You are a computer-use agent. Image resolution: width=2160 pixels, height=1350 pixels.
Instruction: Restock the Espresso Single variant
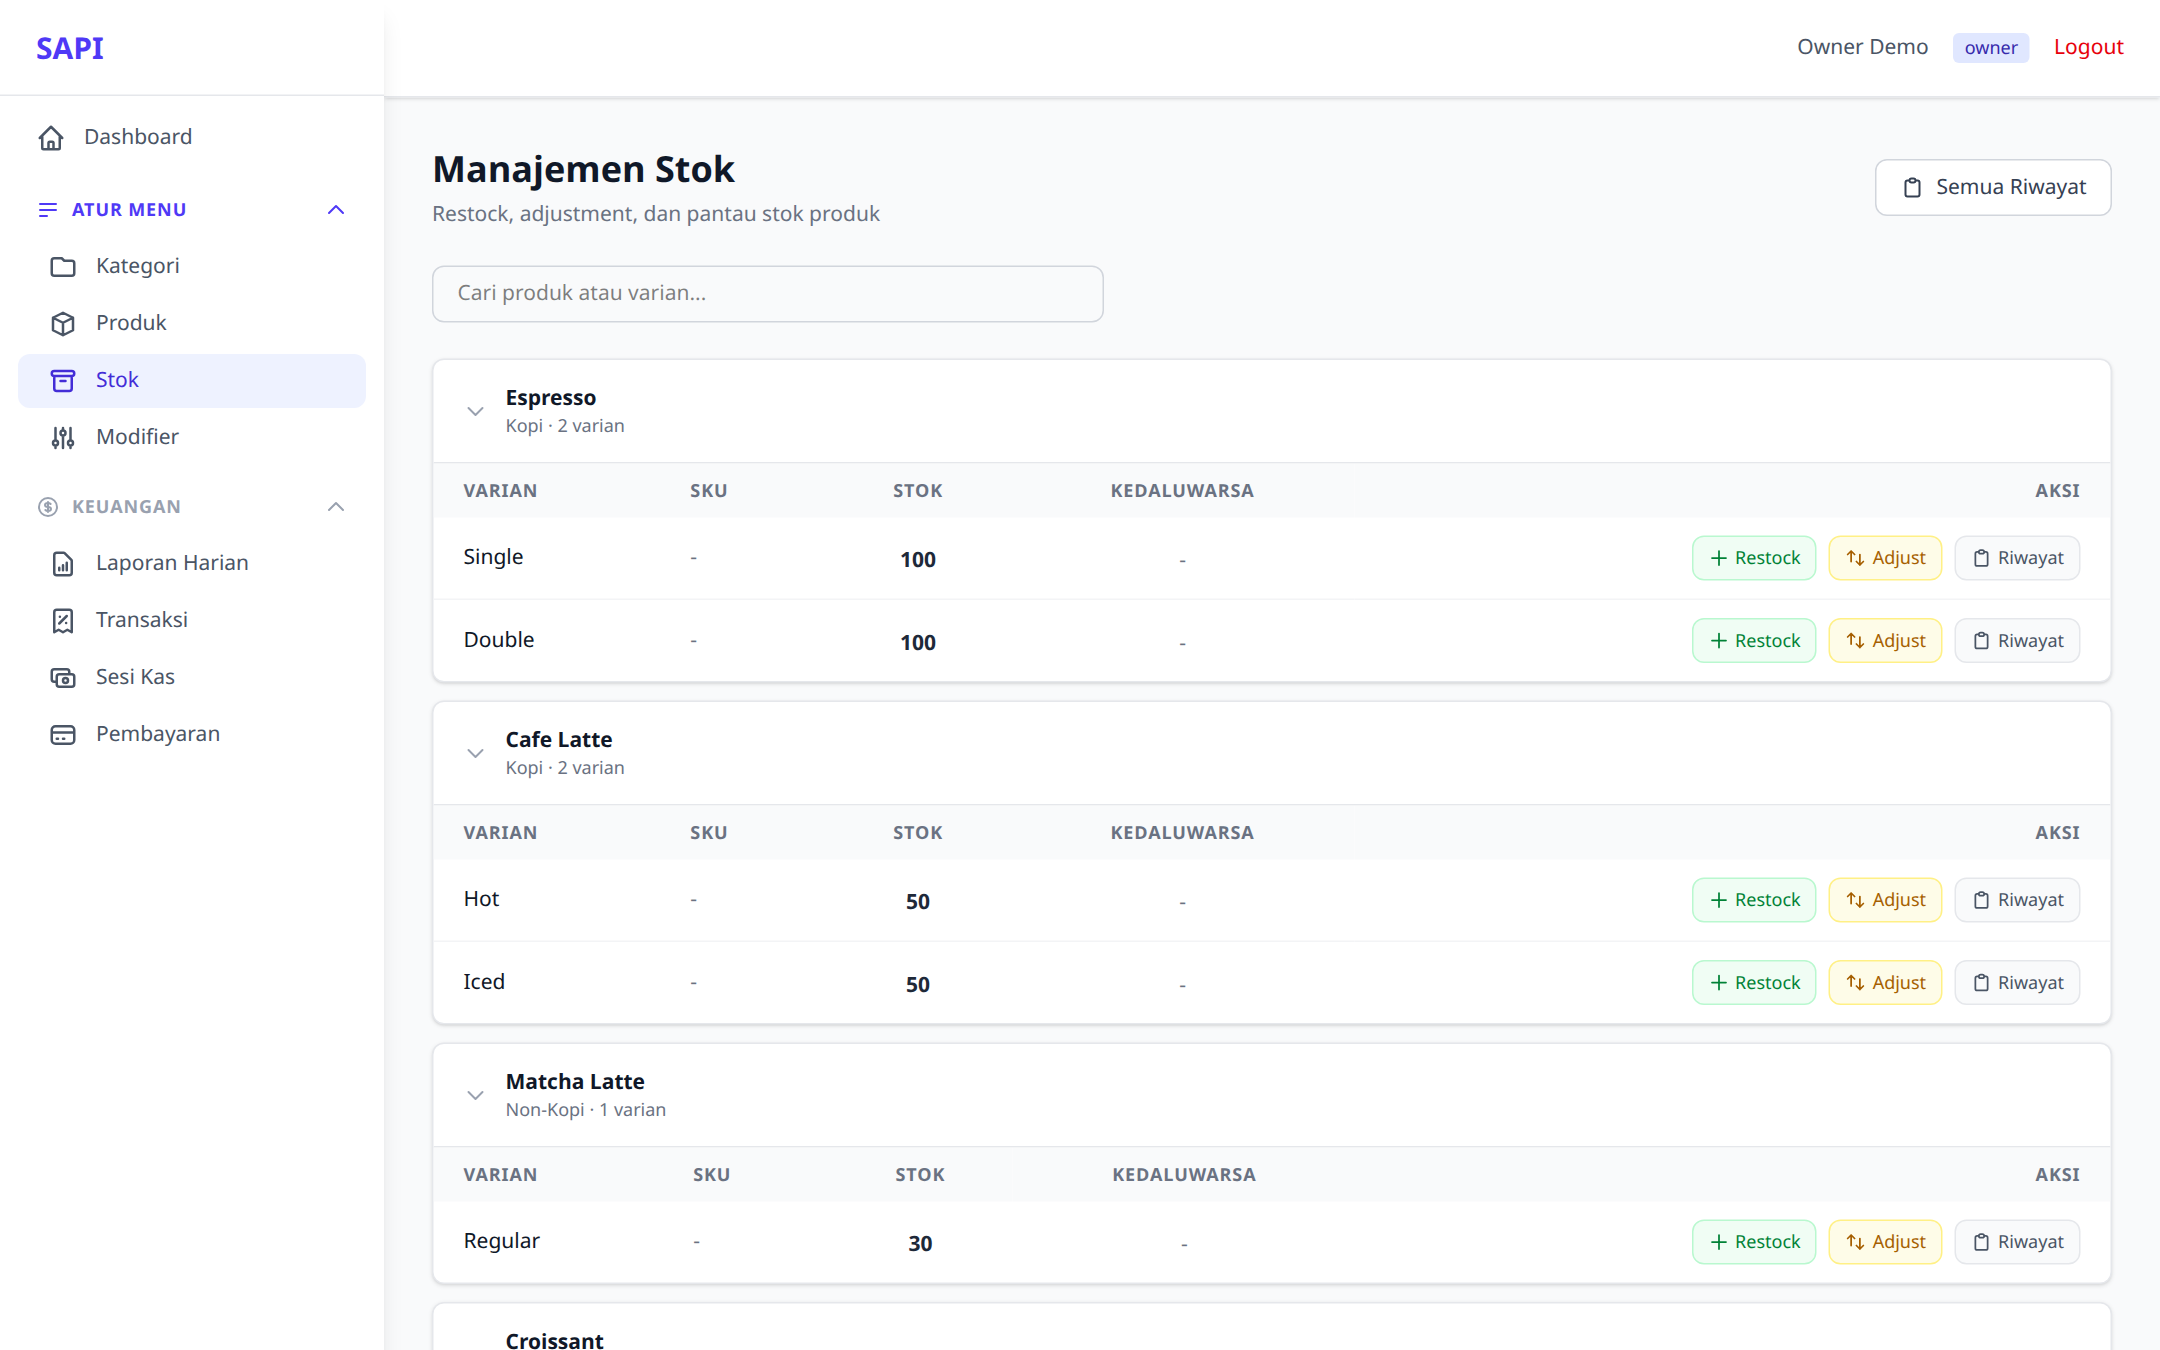coord(1754,558)
